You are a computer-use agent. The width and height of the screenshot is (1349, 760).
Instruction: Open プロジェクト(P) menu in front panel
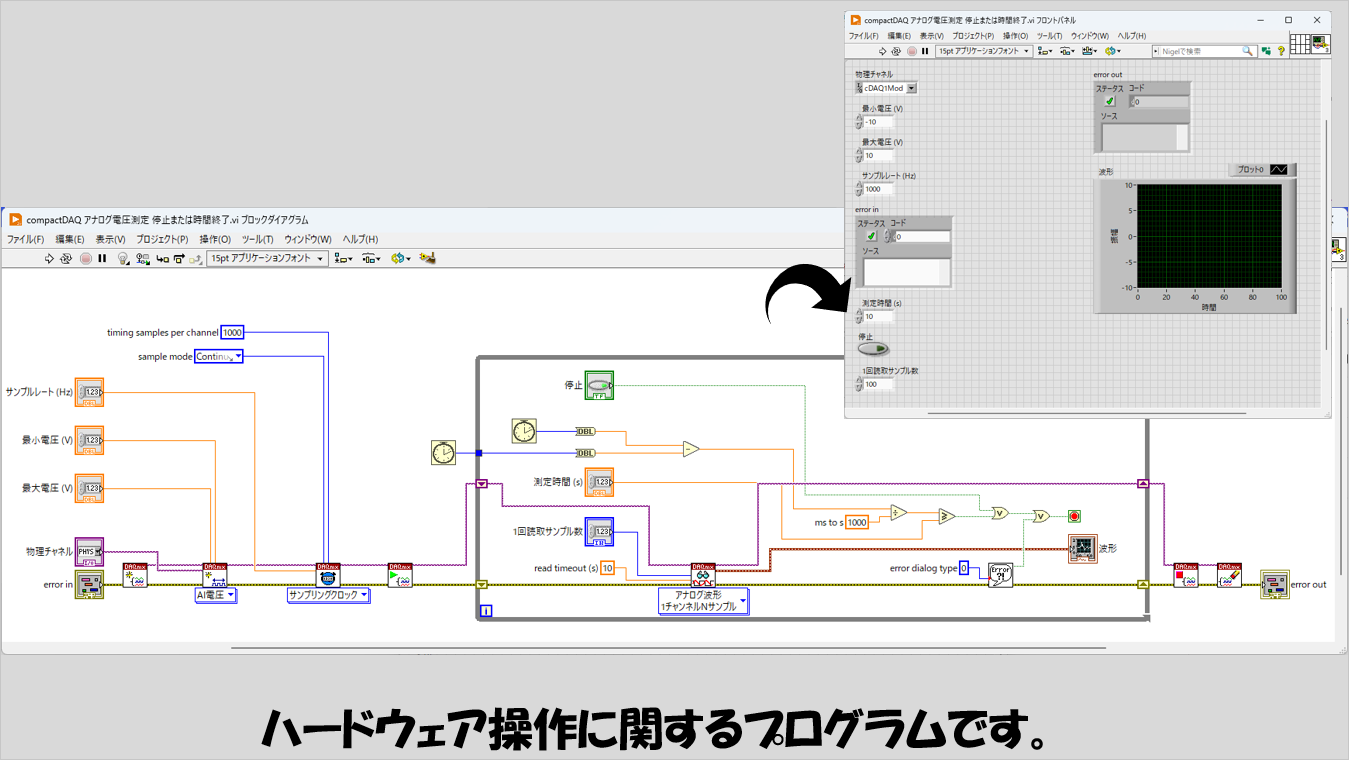coord(973,36)
